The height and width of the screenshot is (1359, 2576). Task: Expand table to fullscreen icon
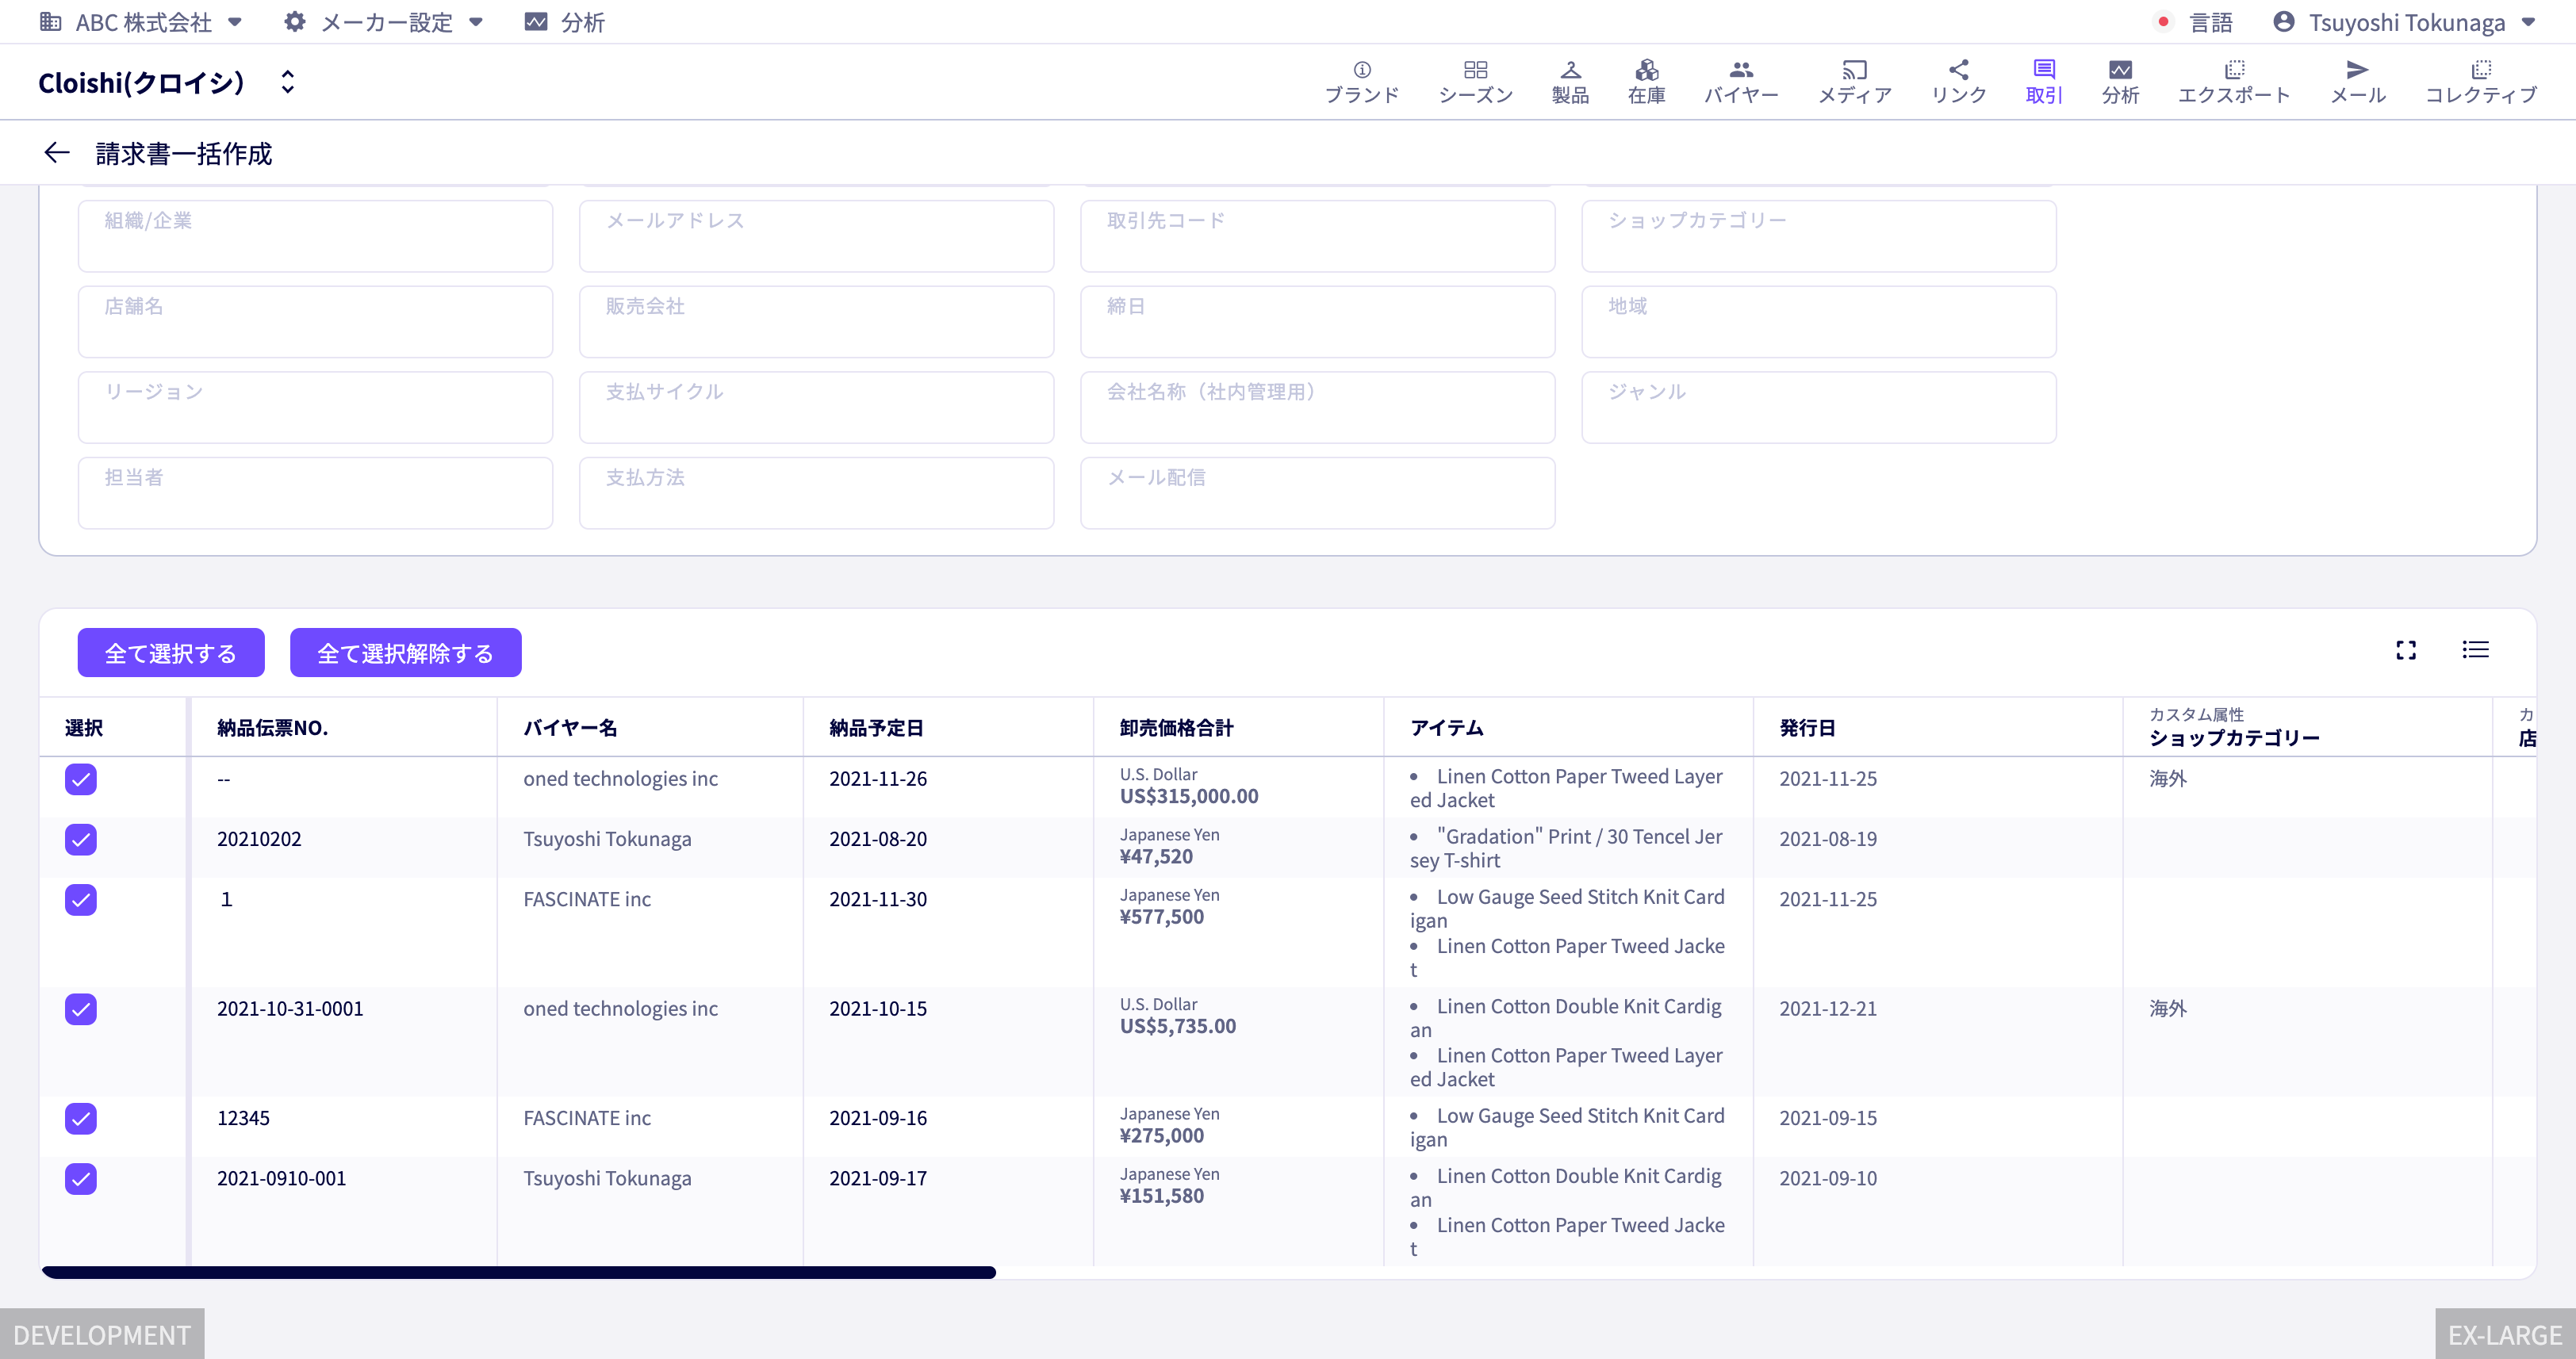click(x=2405, y=651)
